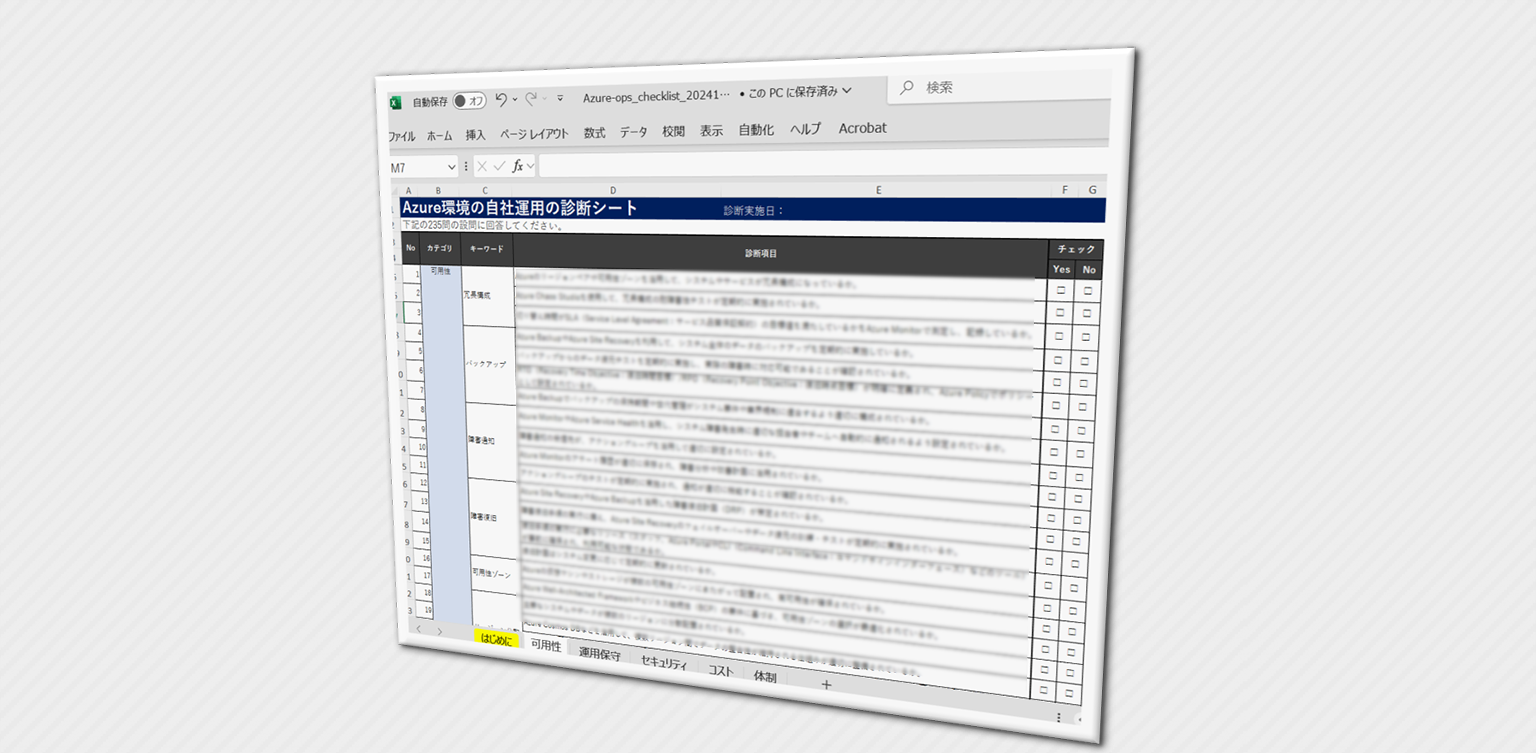Viewport: 1536px width, 753px height.
Task: Click the 下記の235問の設問に回答してください text
Action: 483,226
